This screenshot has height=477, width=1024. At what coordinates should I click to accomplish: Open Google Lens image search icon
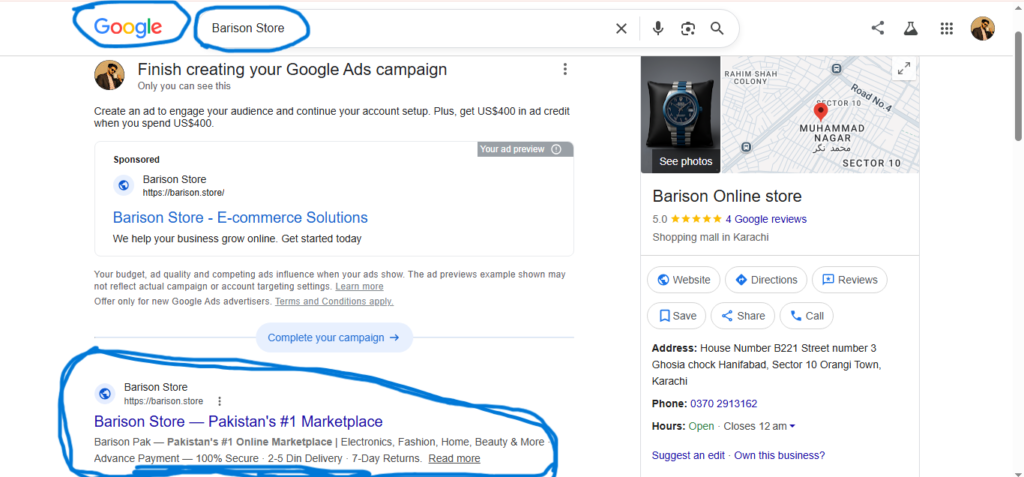[x=688, y=29]
